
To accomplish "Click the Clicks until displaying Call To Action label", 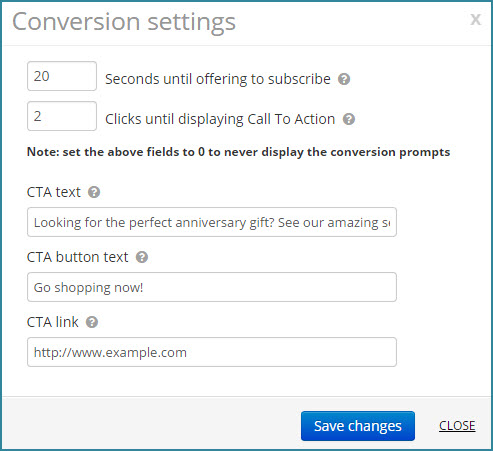I will pos(220,119).
